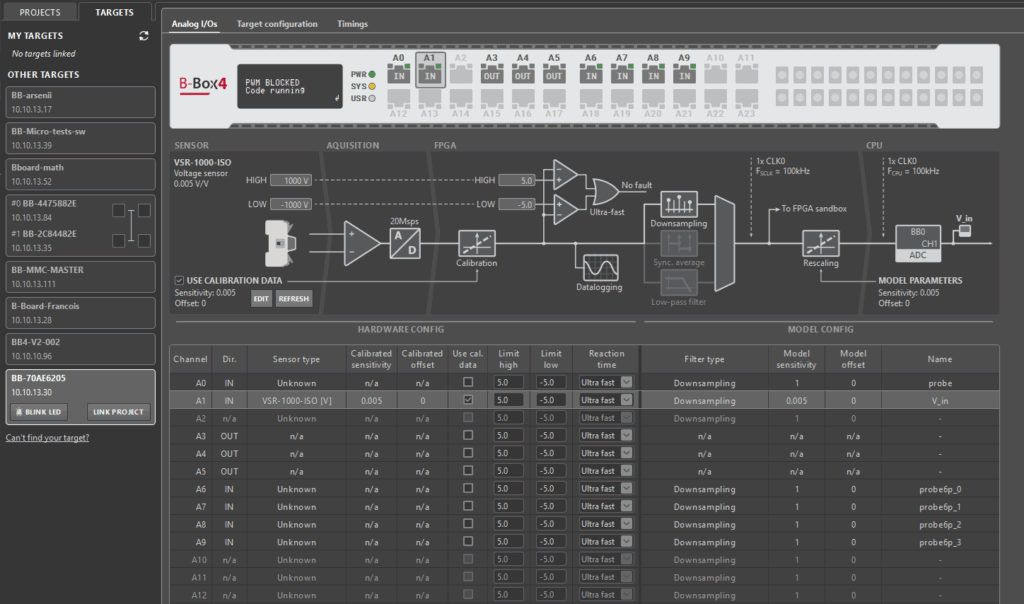Viewport: 1024px width, 604px height.
Task: Click the Limit high field for A1
Action: pos(508,400)
